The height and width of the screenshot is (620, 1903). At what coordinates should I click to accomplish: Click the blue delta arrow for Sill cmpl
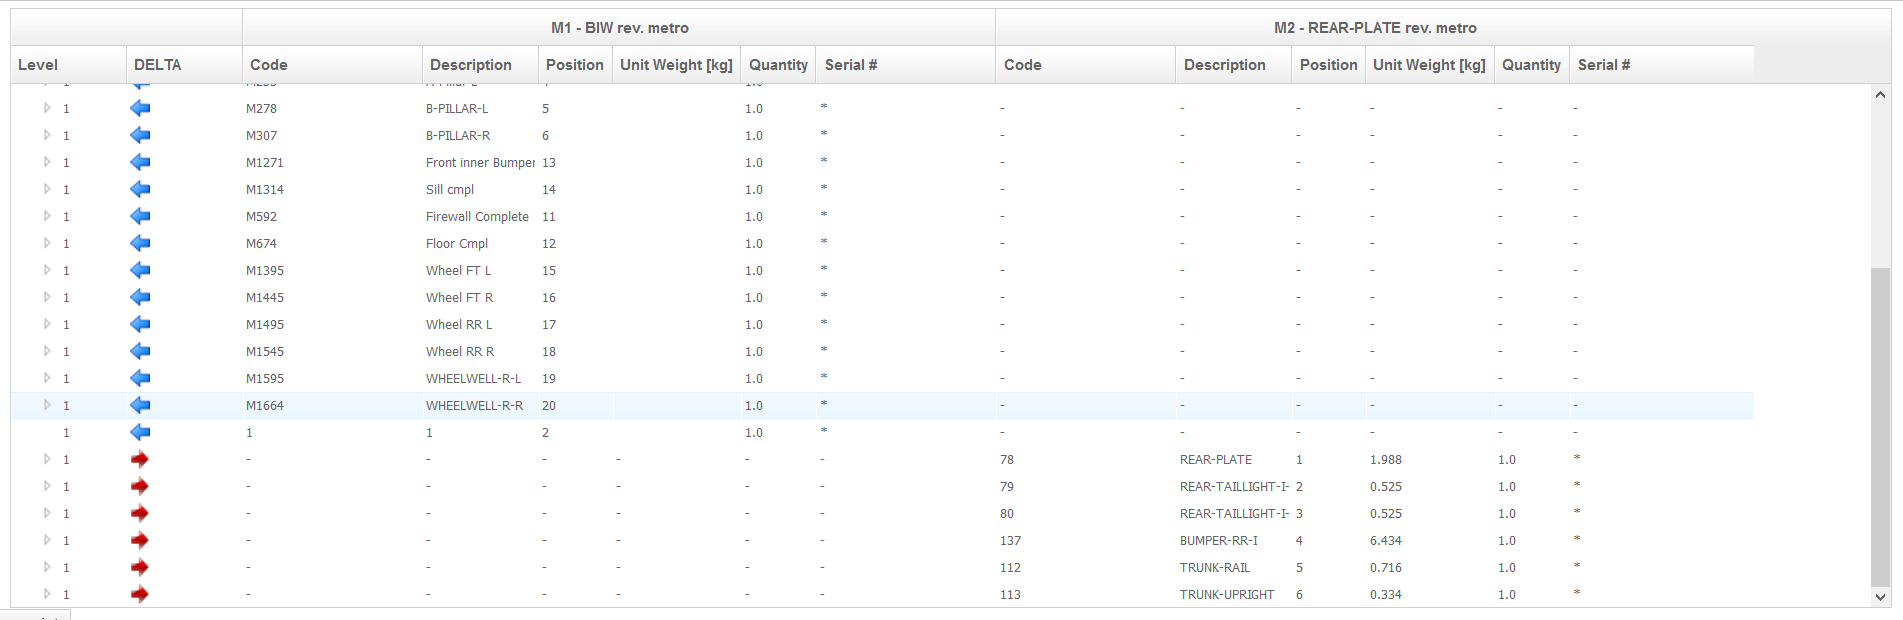[x=140, y=189]
